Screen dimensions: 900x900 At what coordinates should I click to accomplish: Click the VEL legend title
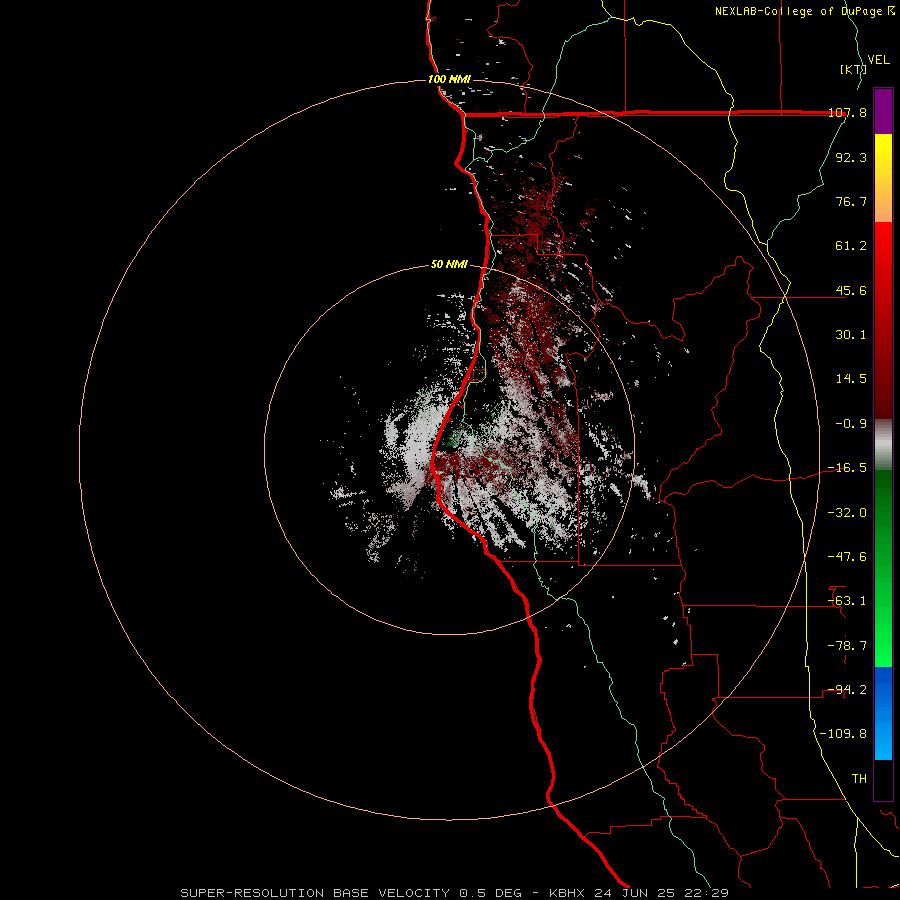coord(879,60)
